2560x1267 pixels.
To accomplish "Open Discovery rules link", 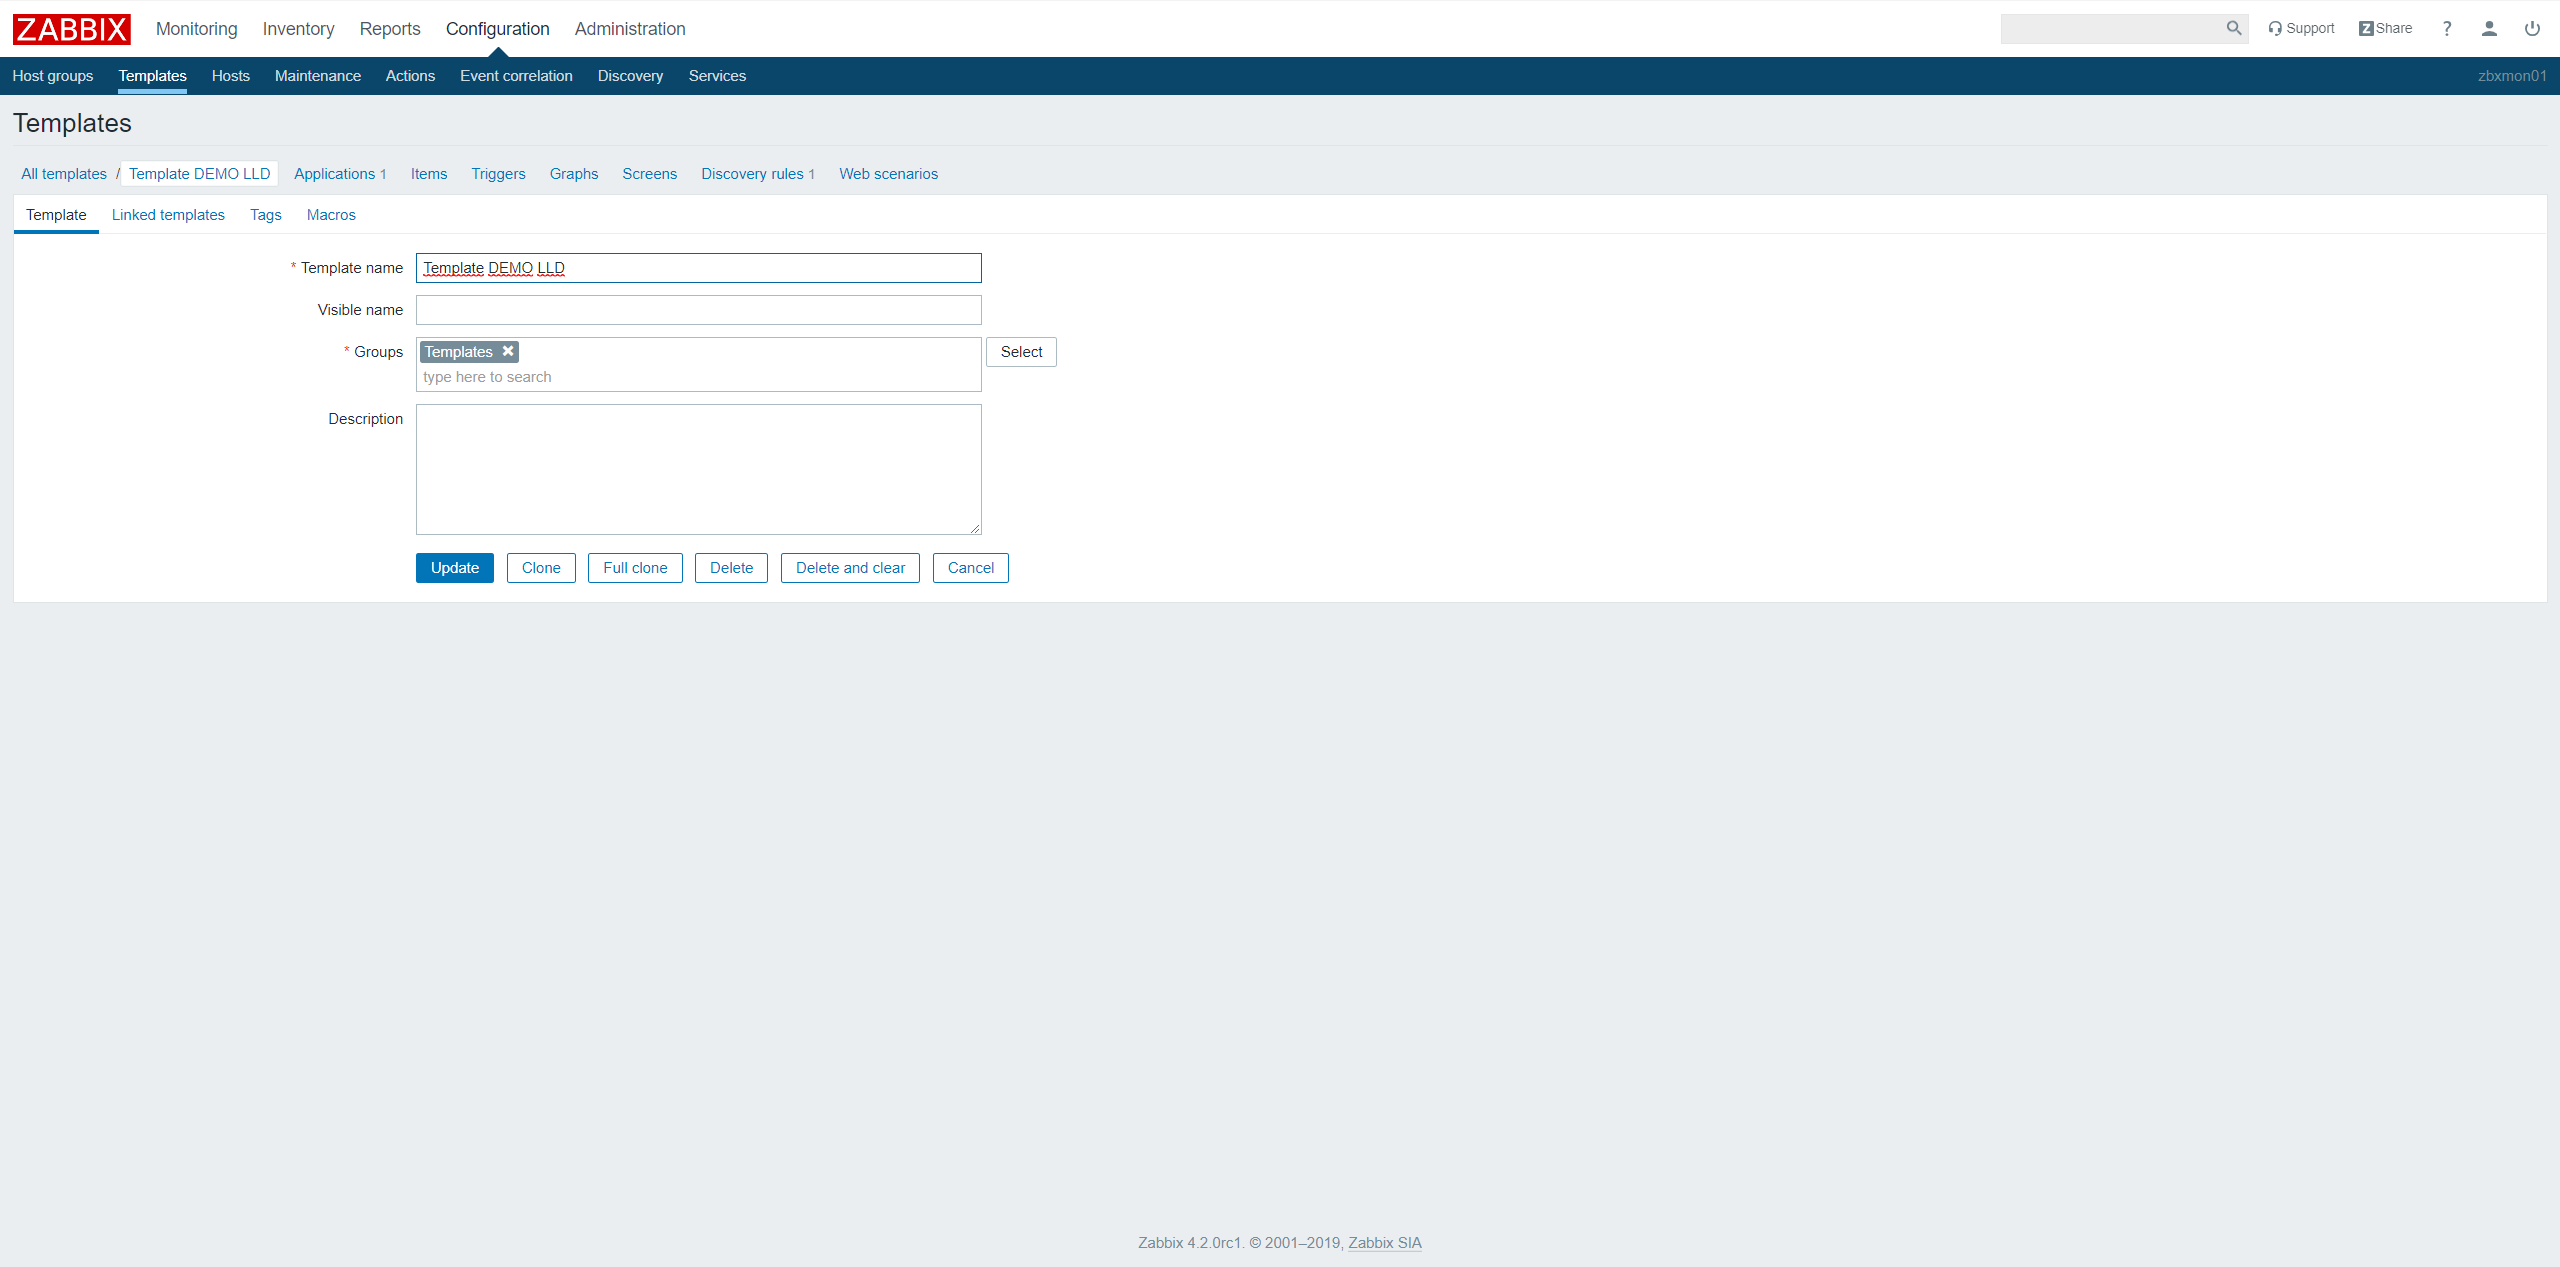I will (752, 174).
